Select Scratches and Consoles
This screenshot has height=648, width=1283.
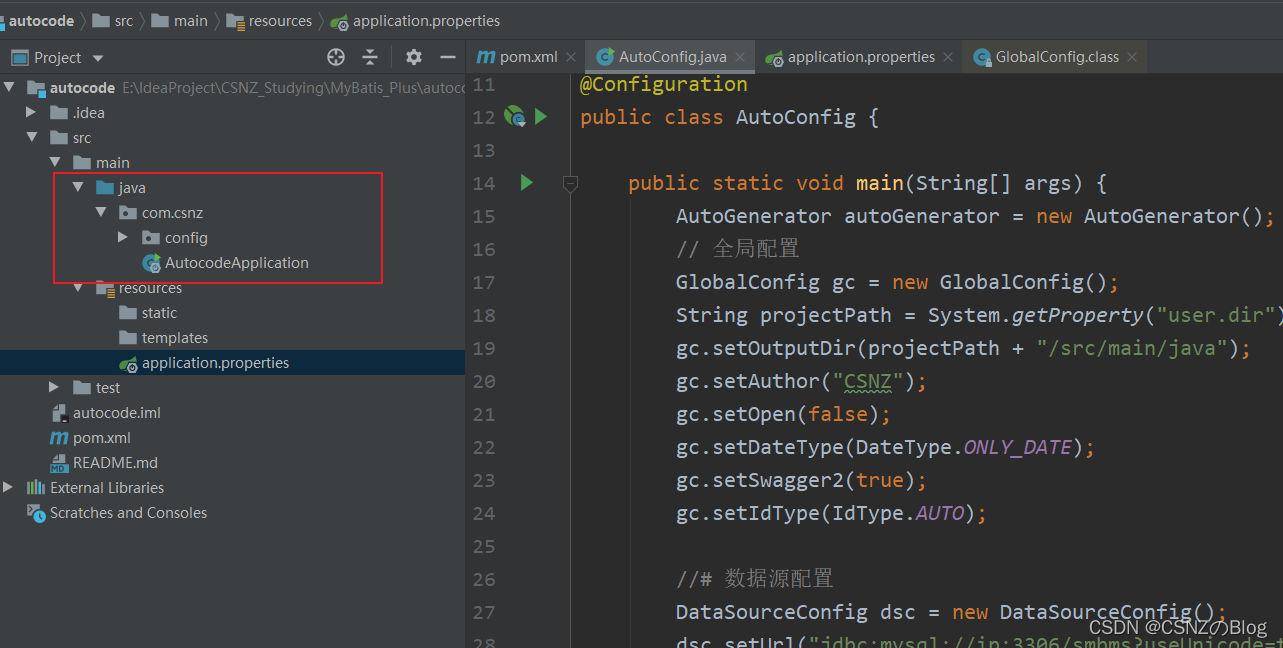[128, 513]
